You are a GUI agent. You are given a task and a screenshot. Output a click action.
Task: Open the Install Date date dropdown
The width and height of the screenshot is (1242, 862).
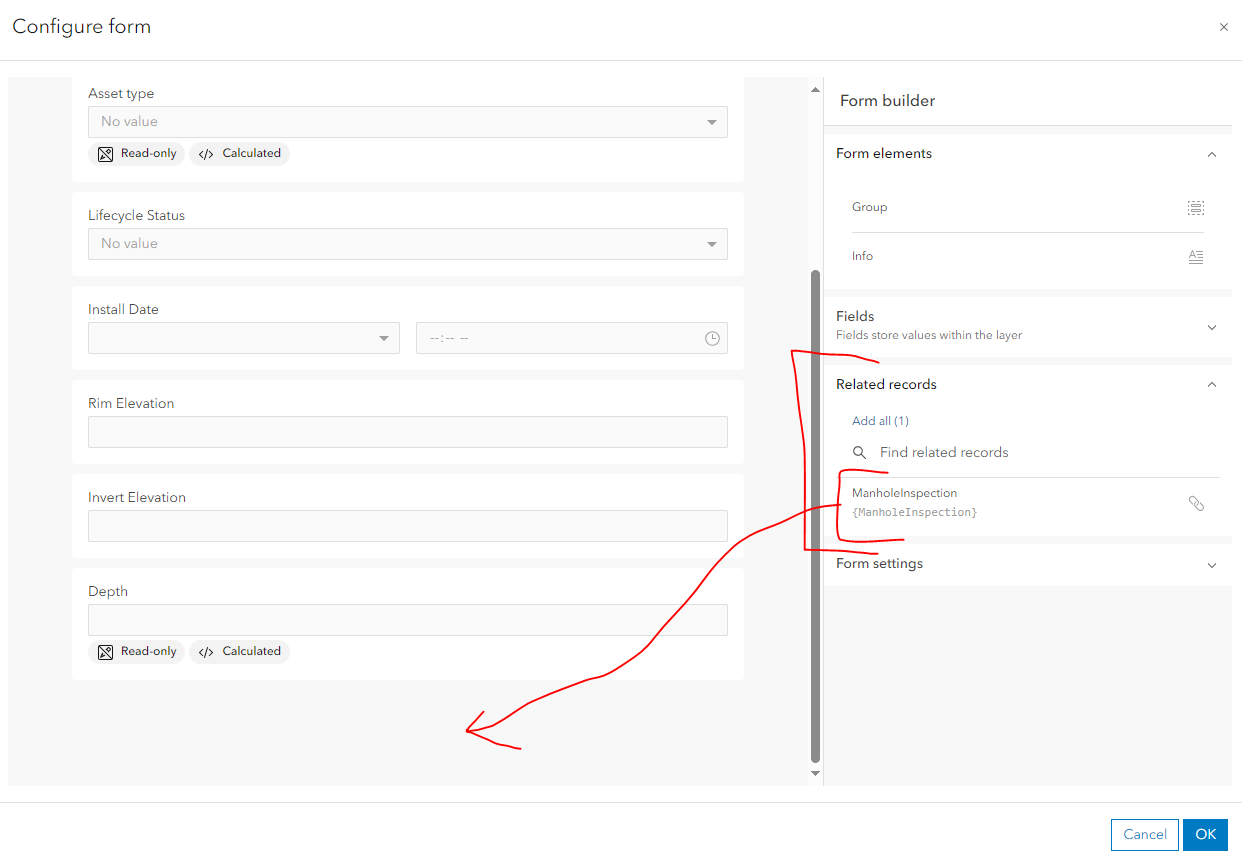[384, 338]
